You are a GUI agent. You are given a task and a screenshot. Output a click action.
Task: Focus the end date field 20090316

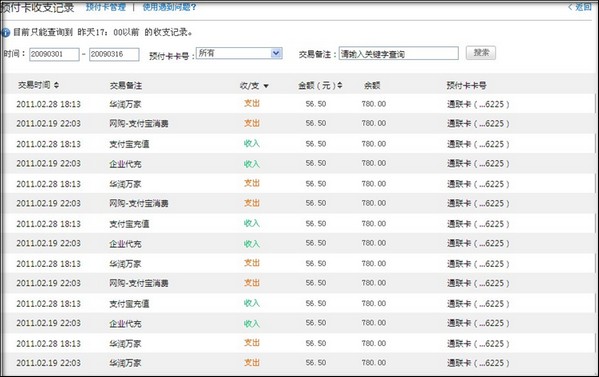point(114,54)
